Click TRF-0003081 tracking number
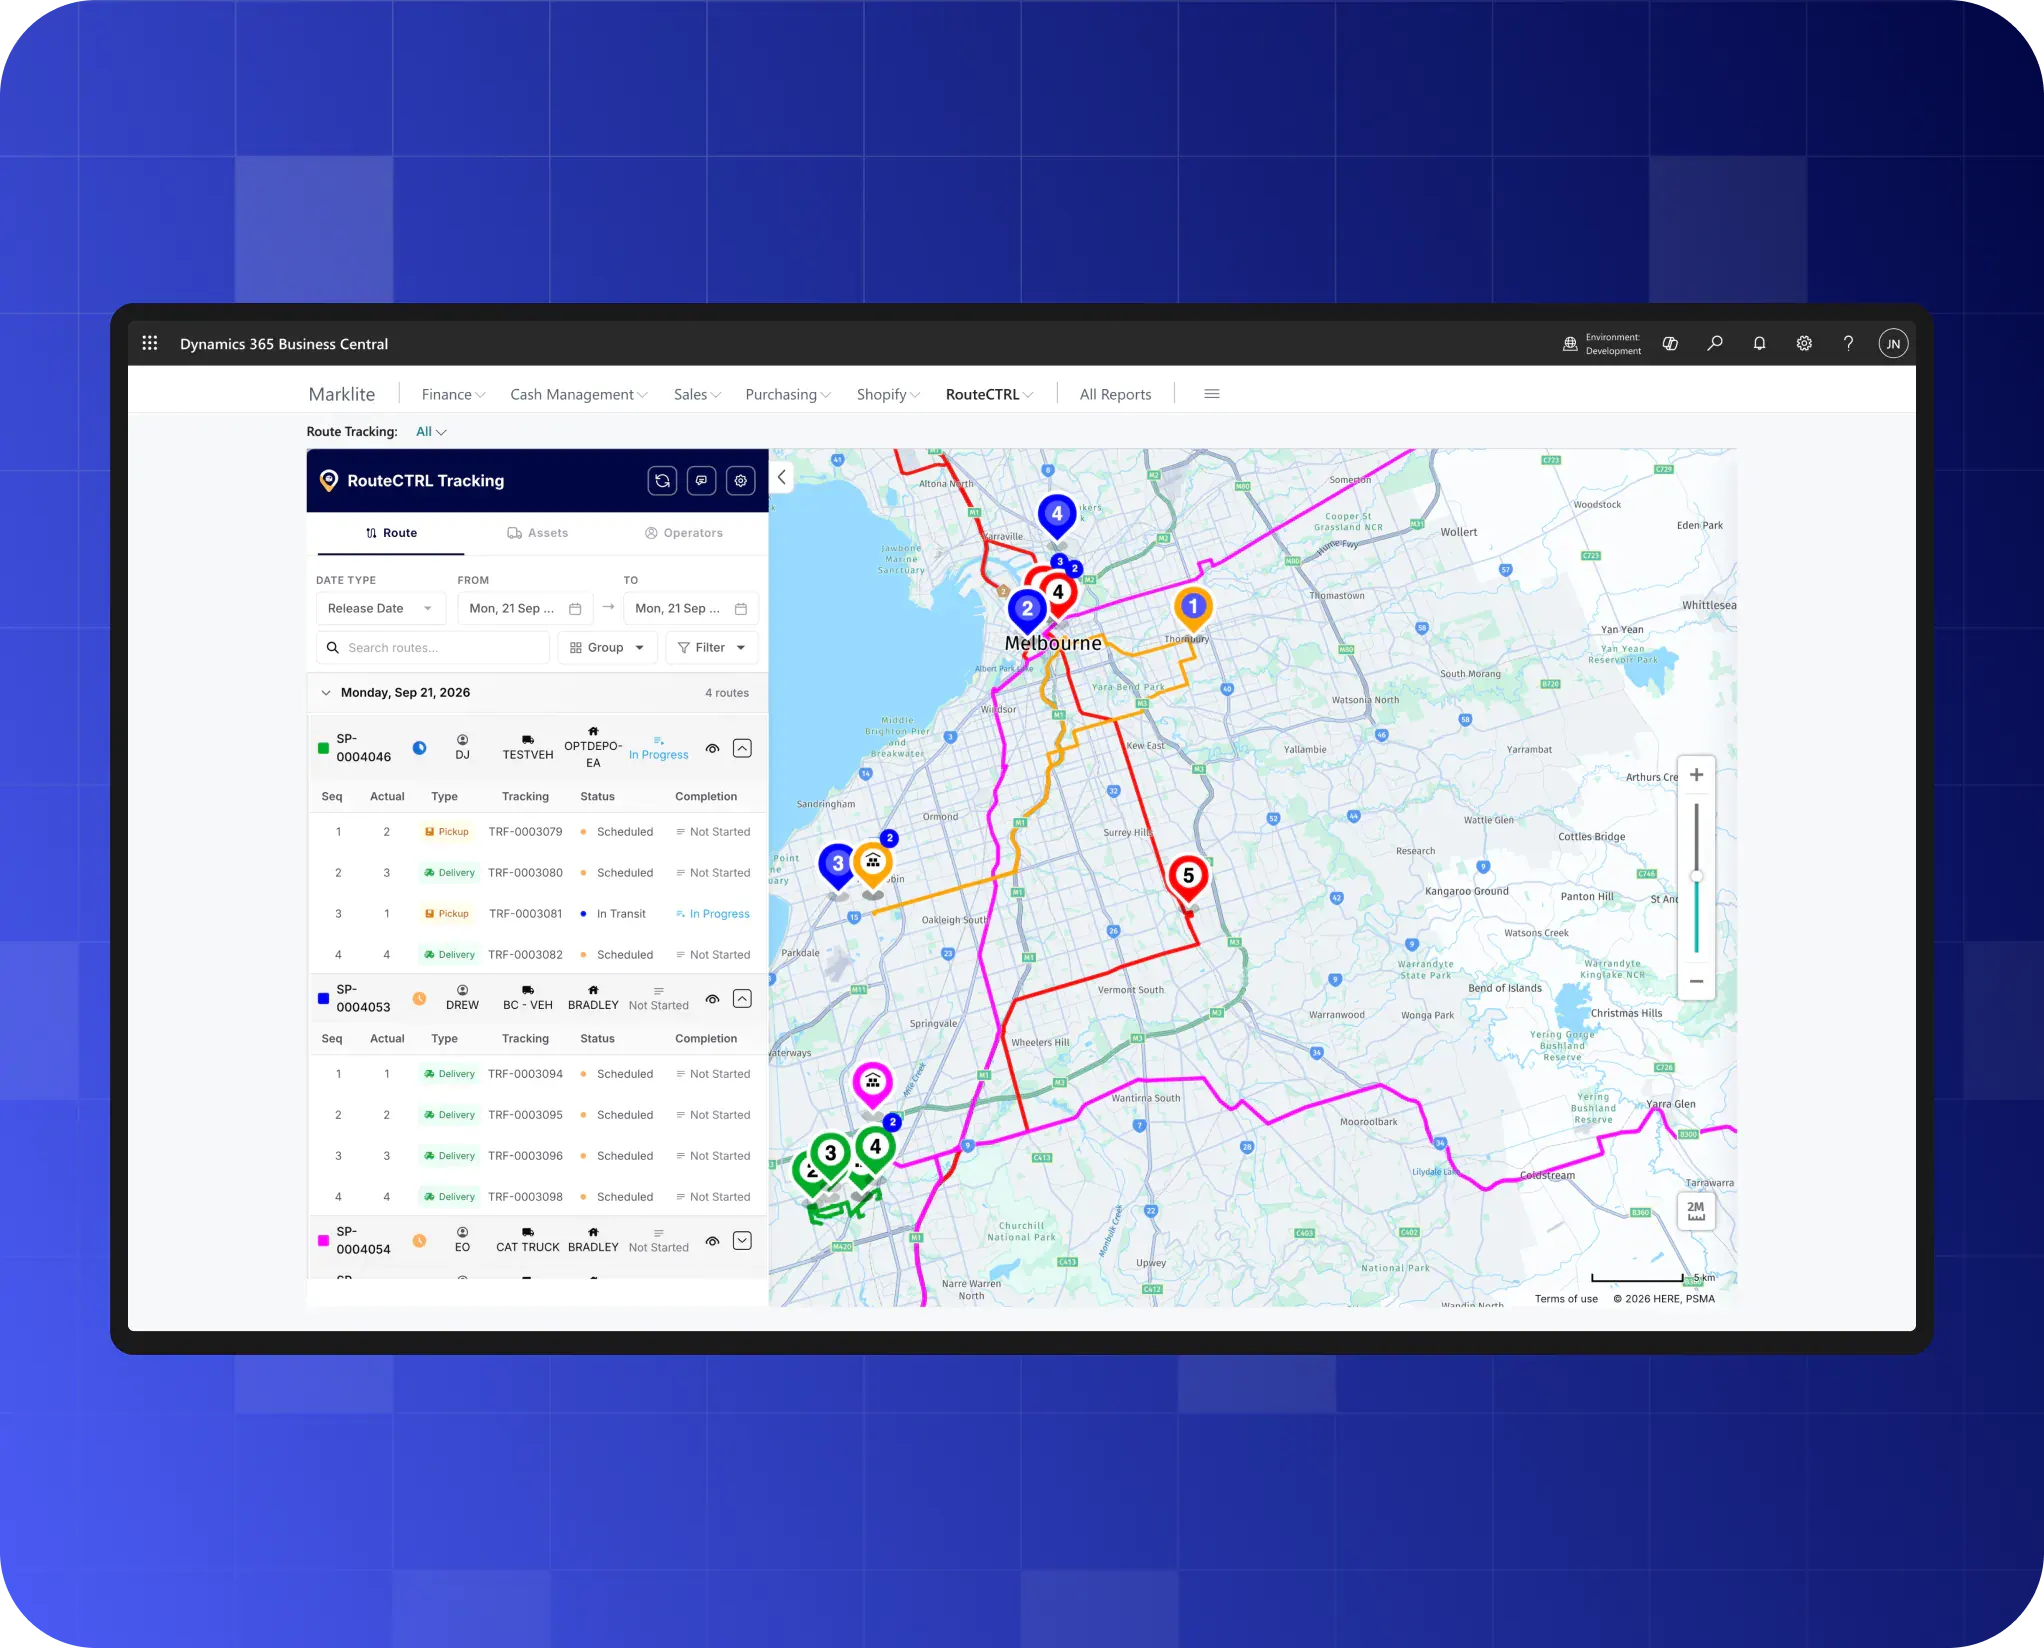Screen dimensions: 2044x1648 (525, 914)
